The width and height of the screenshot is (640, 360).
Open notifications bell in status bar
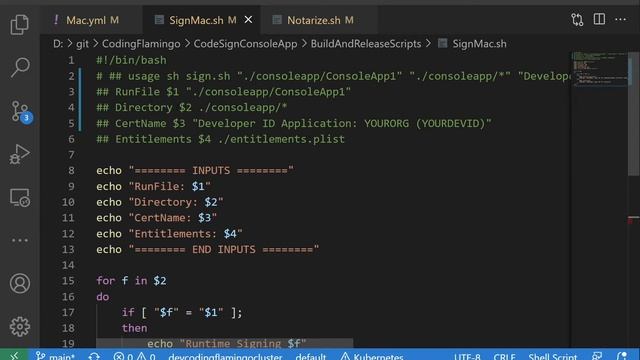(x=622, y=356)
